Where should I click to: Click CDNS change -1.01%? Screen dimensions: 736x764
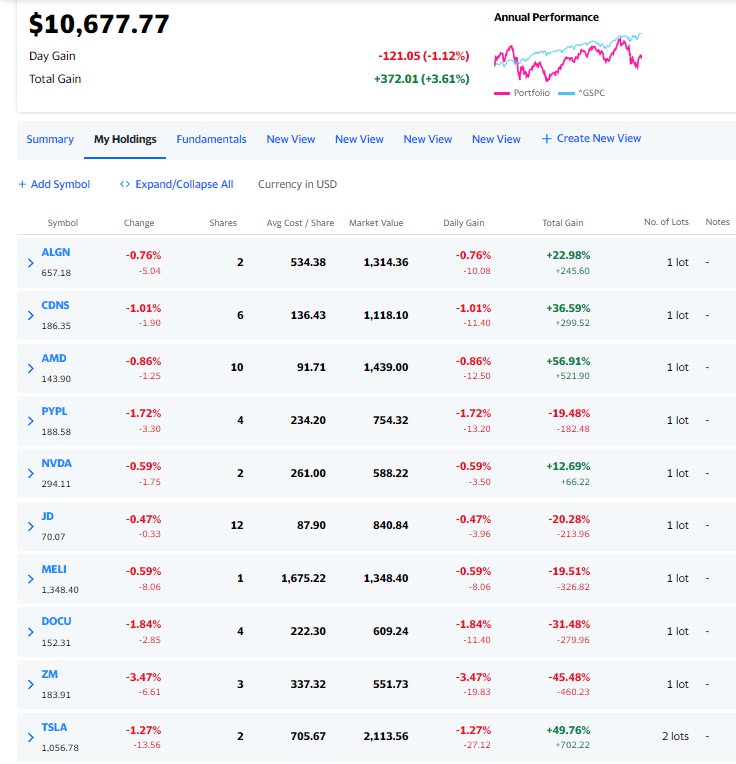tap(143, 308)
